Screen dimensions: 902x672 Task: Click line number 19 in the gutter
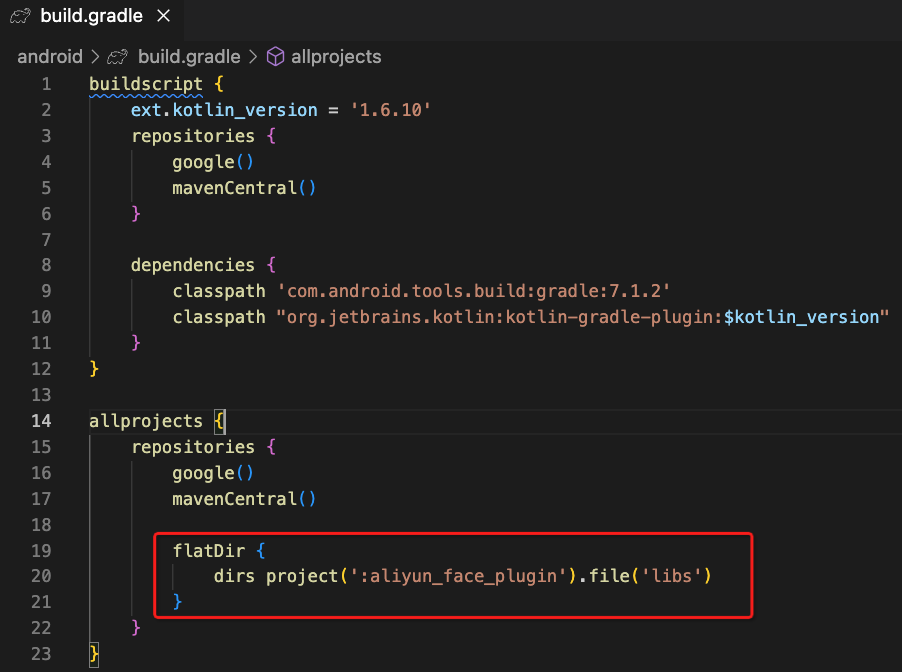pyautogui.click(x=41, y=550)
